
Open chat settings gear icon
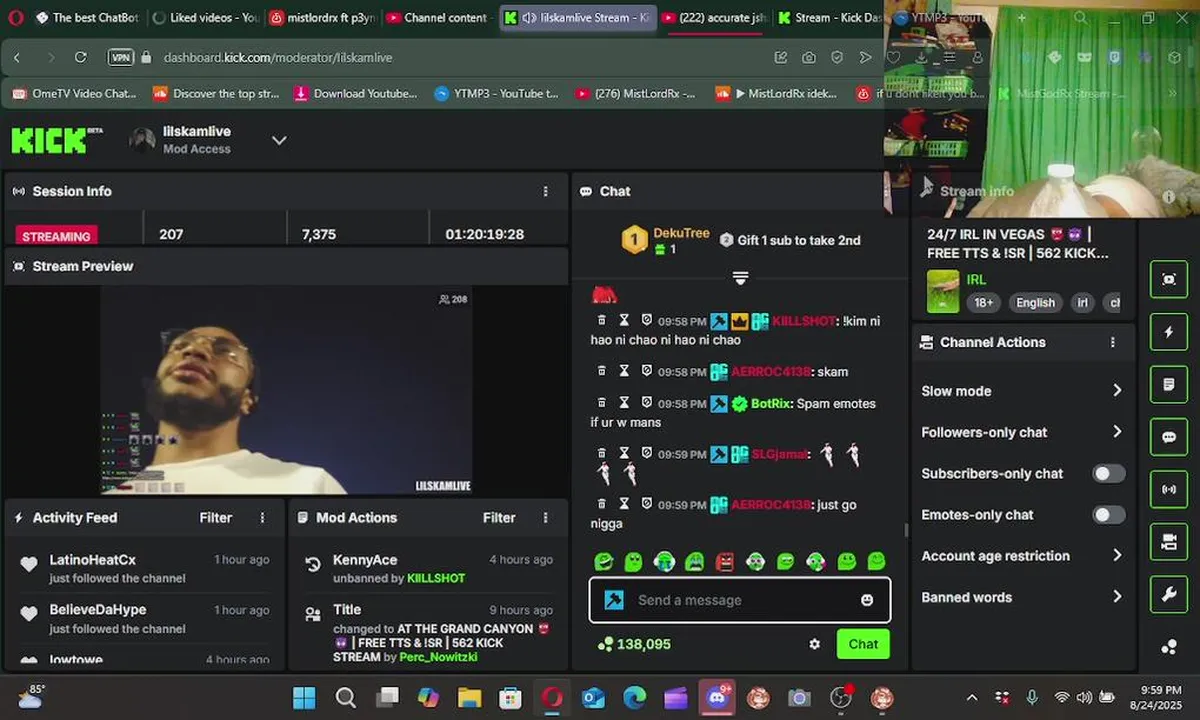coord(815,644)
